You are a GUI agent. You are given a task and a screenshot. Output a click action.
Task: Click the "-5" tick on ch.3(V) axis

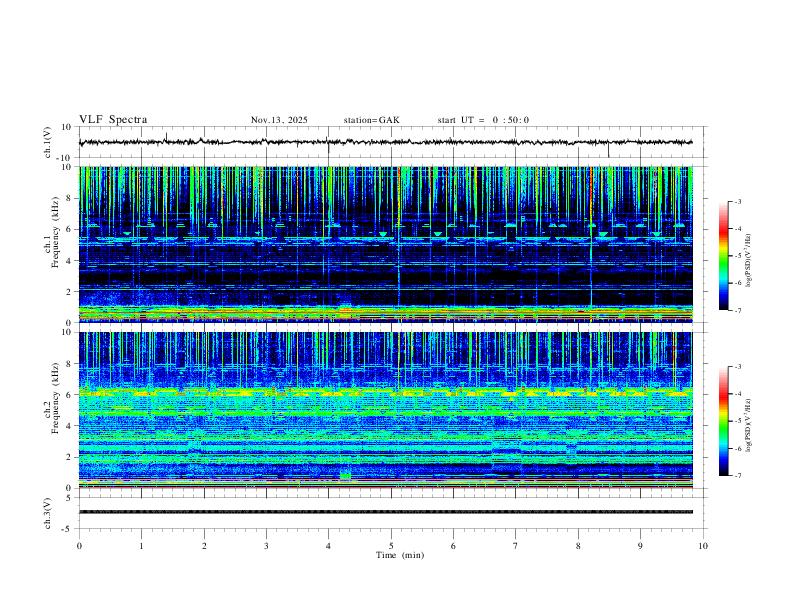click(x=68, y=529)
